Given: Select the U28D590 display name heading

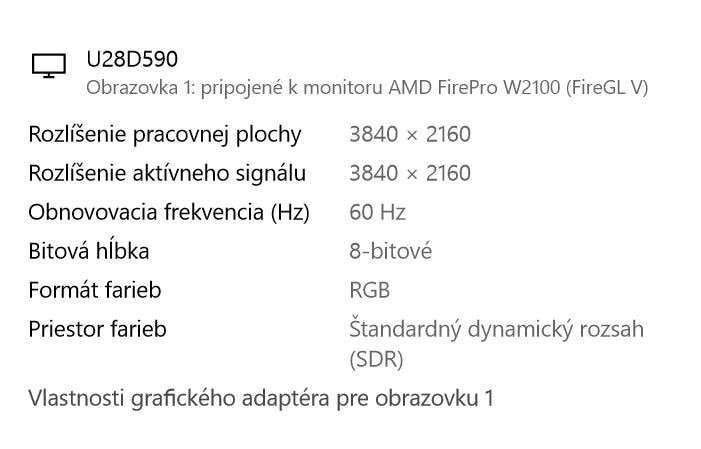Looking at the screenshot, I should click(x=132, y=59).
